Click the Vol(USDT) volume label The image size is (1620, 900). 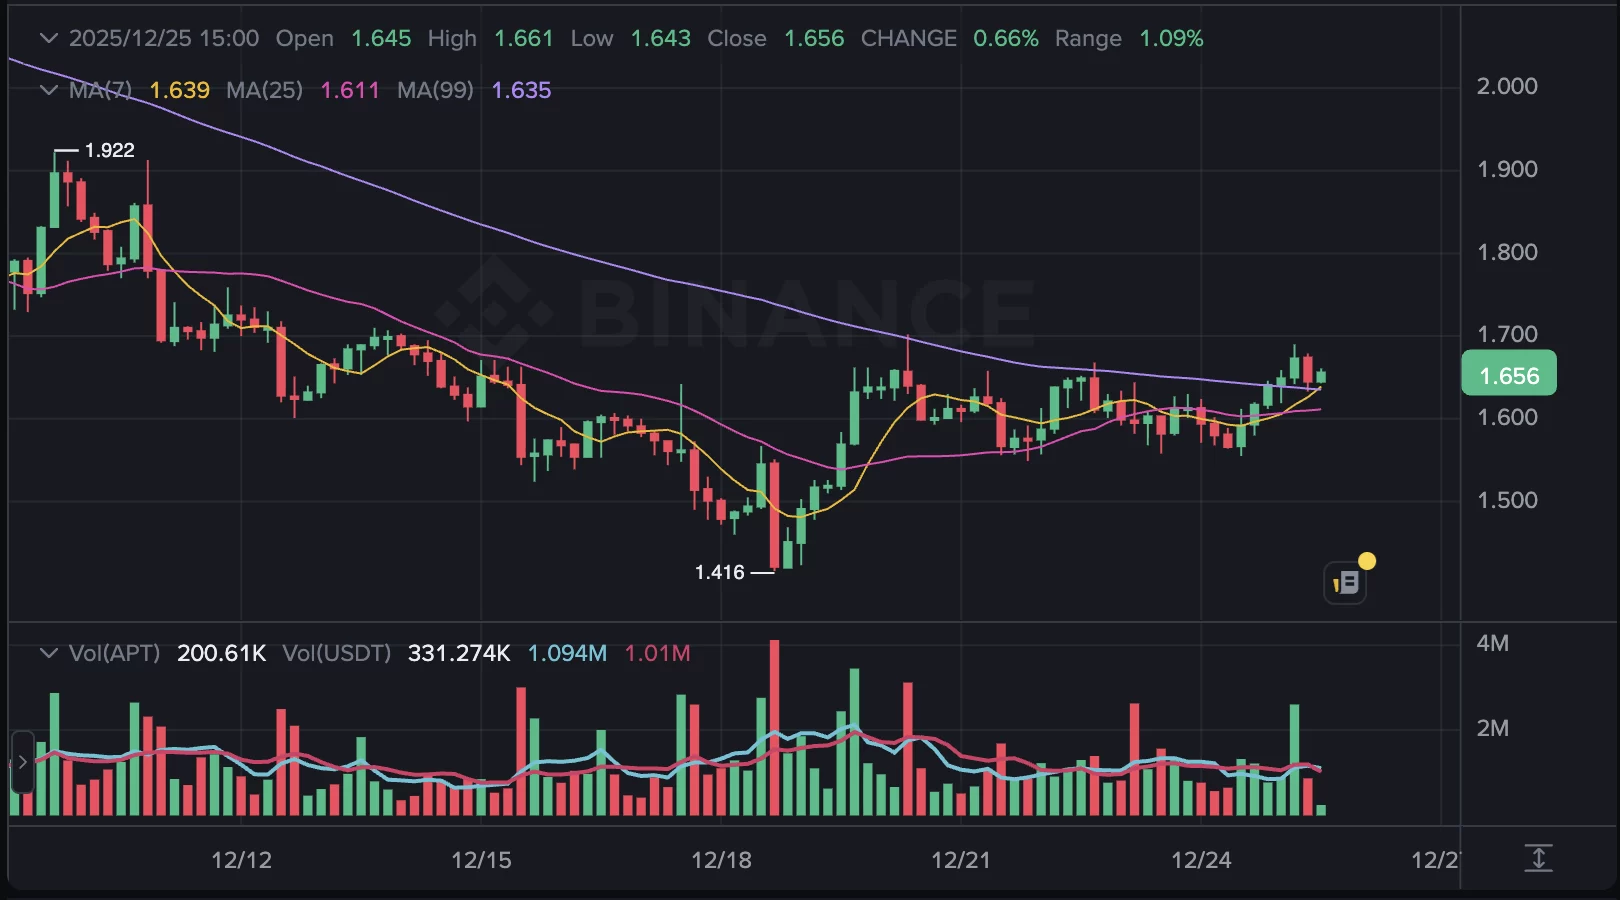pos(336,654)
